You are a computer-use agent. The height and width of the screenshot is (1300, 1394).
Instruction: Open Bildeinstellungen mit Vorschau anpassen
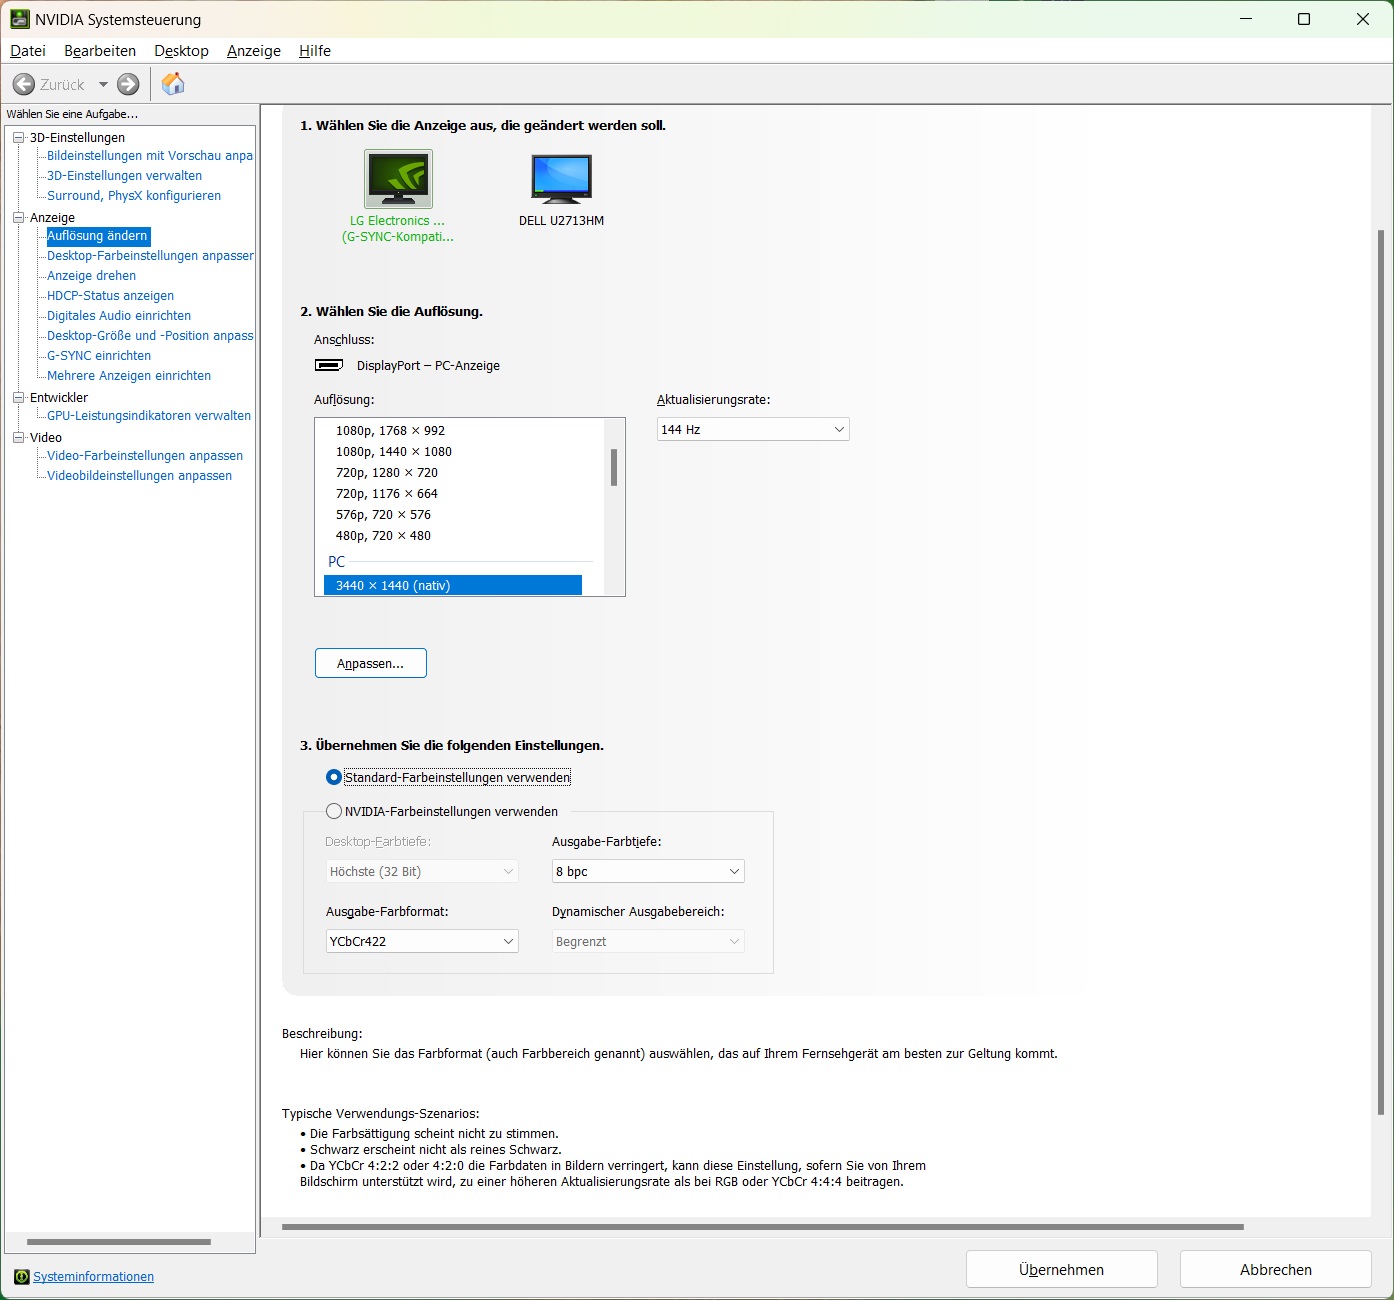click(150, 156)
